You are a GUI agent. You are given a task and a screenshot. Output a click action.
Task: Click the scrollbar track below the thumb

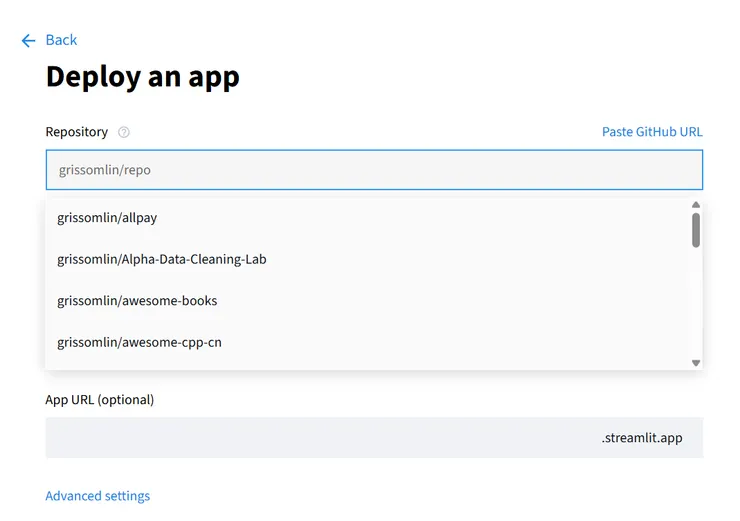coord(696,300)
